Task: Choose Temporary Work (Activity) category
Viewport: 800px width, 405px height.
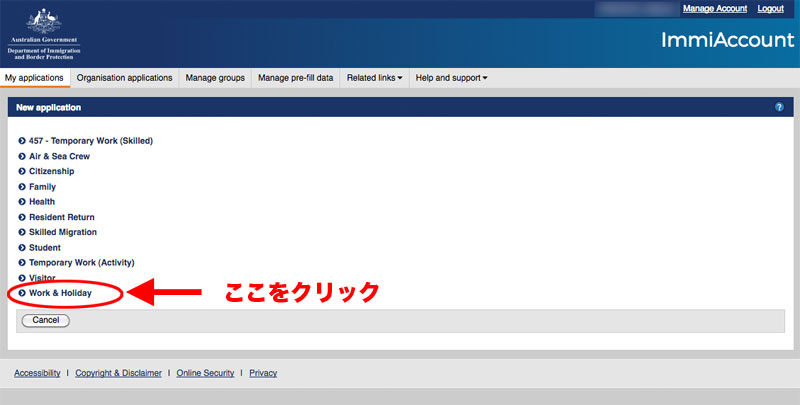Action: click(82, 263)
